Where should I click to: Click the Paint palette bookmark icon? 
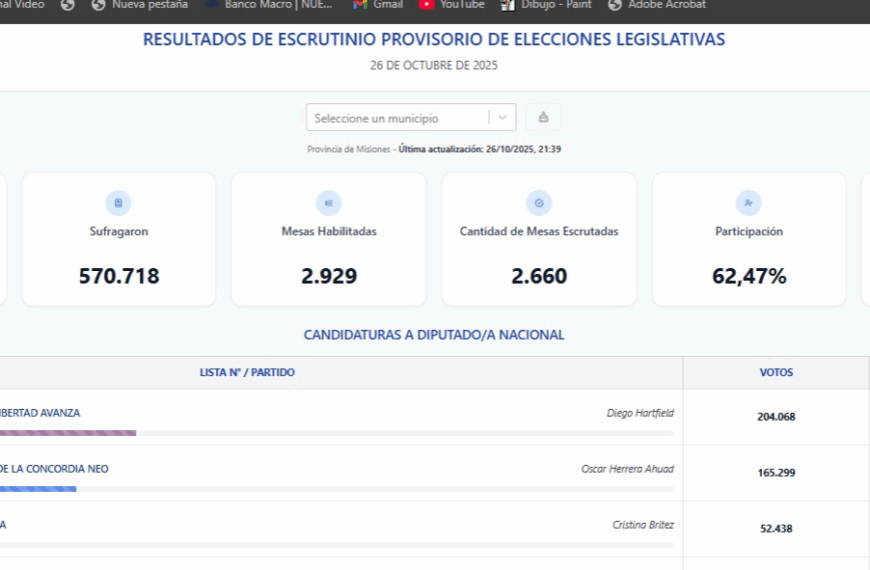coord(508,6)
